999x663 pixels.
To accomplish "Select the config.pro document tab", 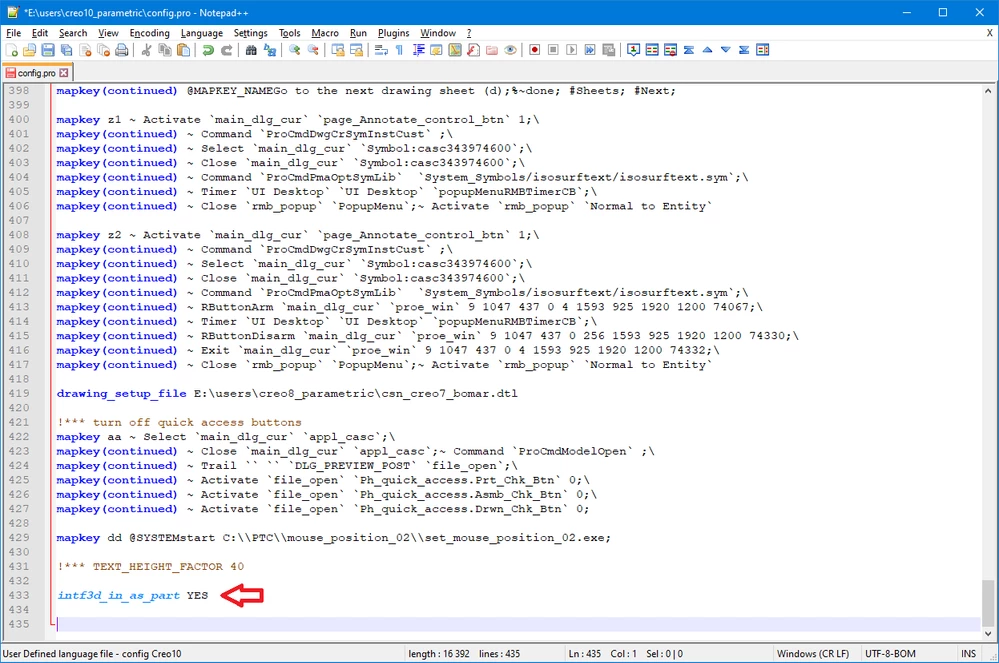I will [36, 73].
